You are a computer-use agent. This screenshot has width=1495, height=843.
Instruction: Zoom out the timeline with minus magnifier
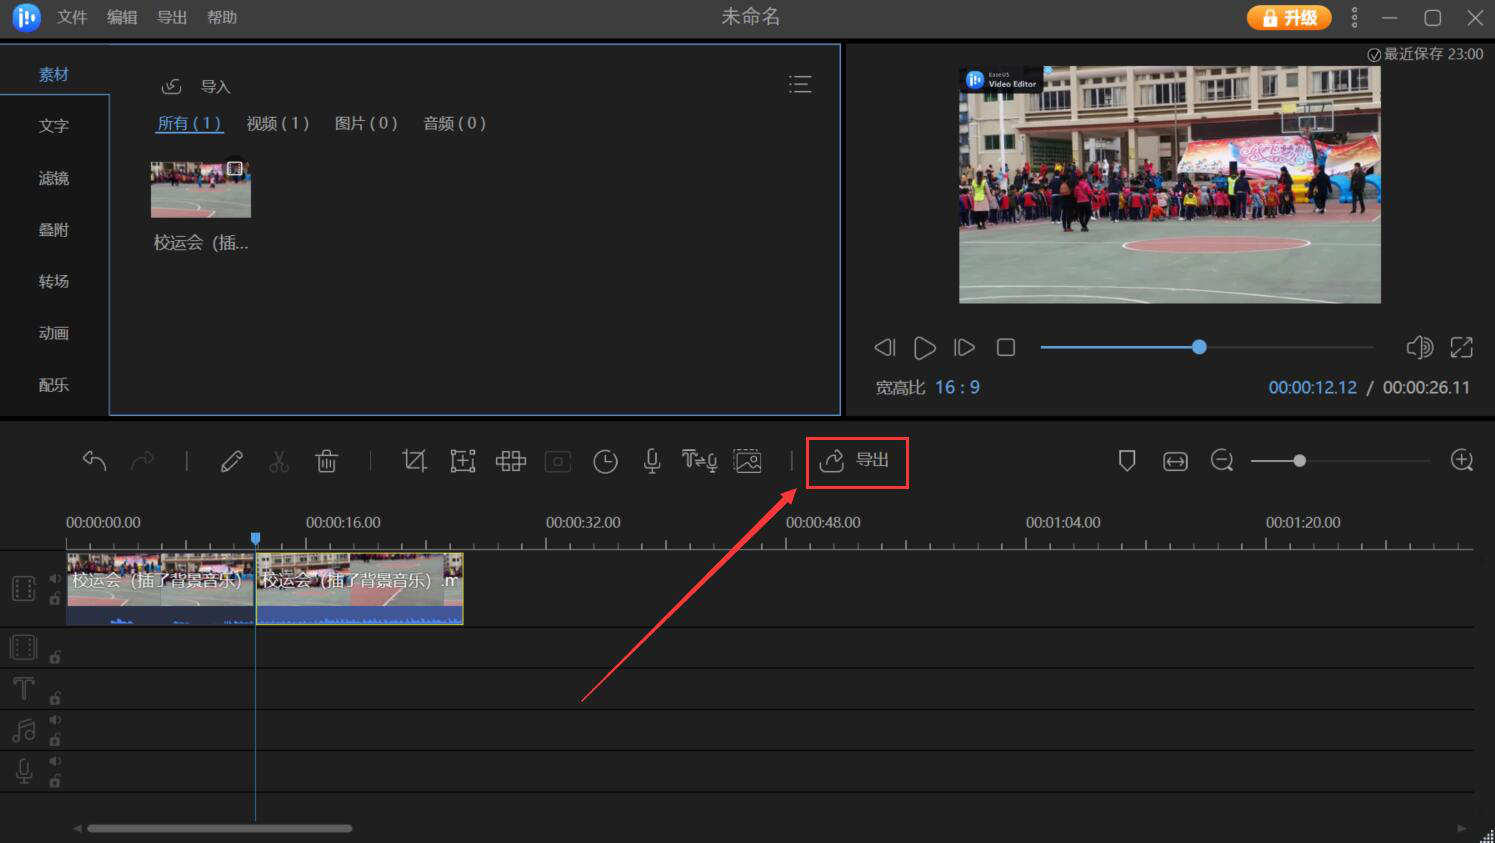point(1221,461)
